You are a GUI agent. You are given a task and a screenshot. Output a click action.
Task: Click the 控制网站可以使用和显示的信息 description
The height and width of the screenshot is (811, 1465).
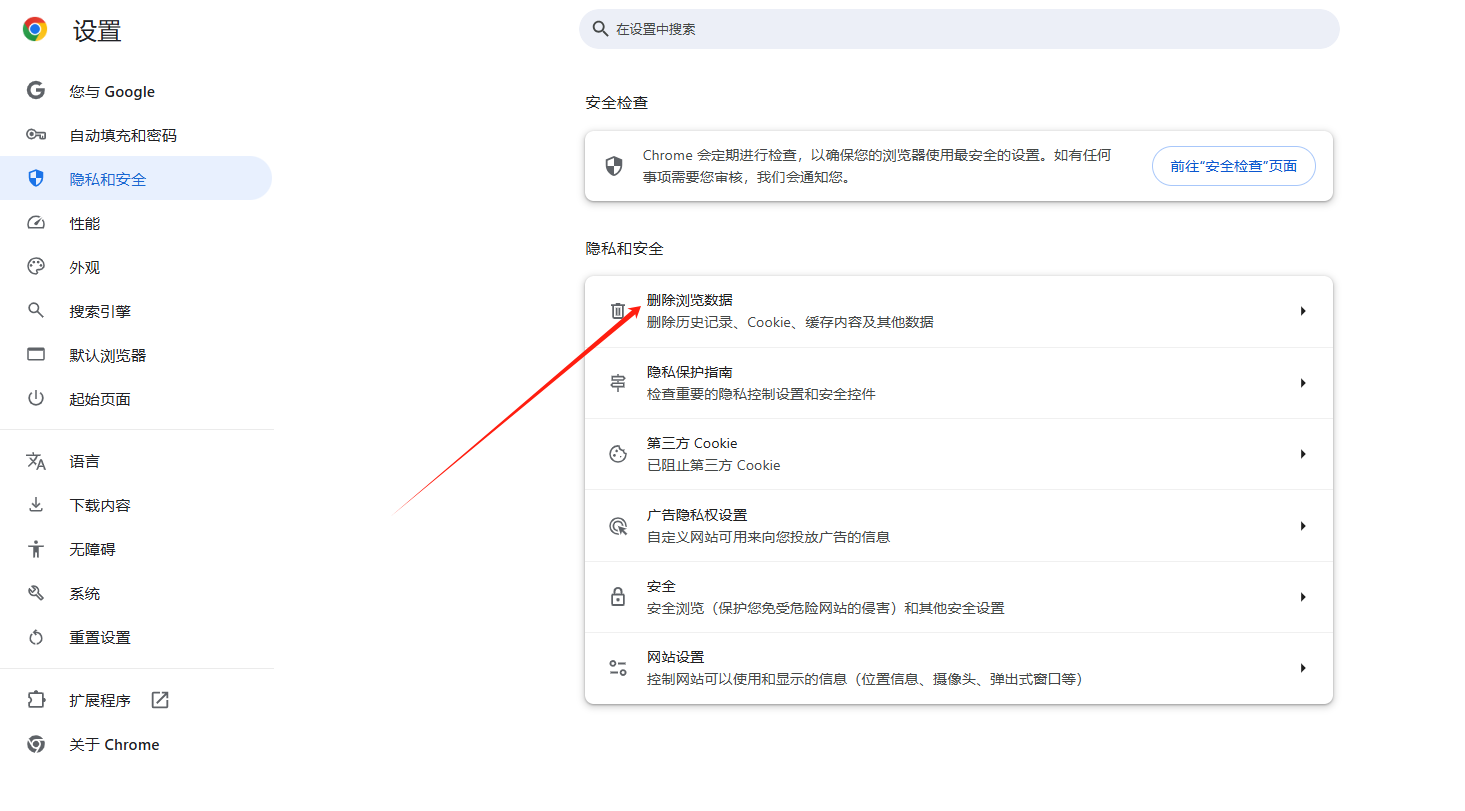click(x=865, y=679)
